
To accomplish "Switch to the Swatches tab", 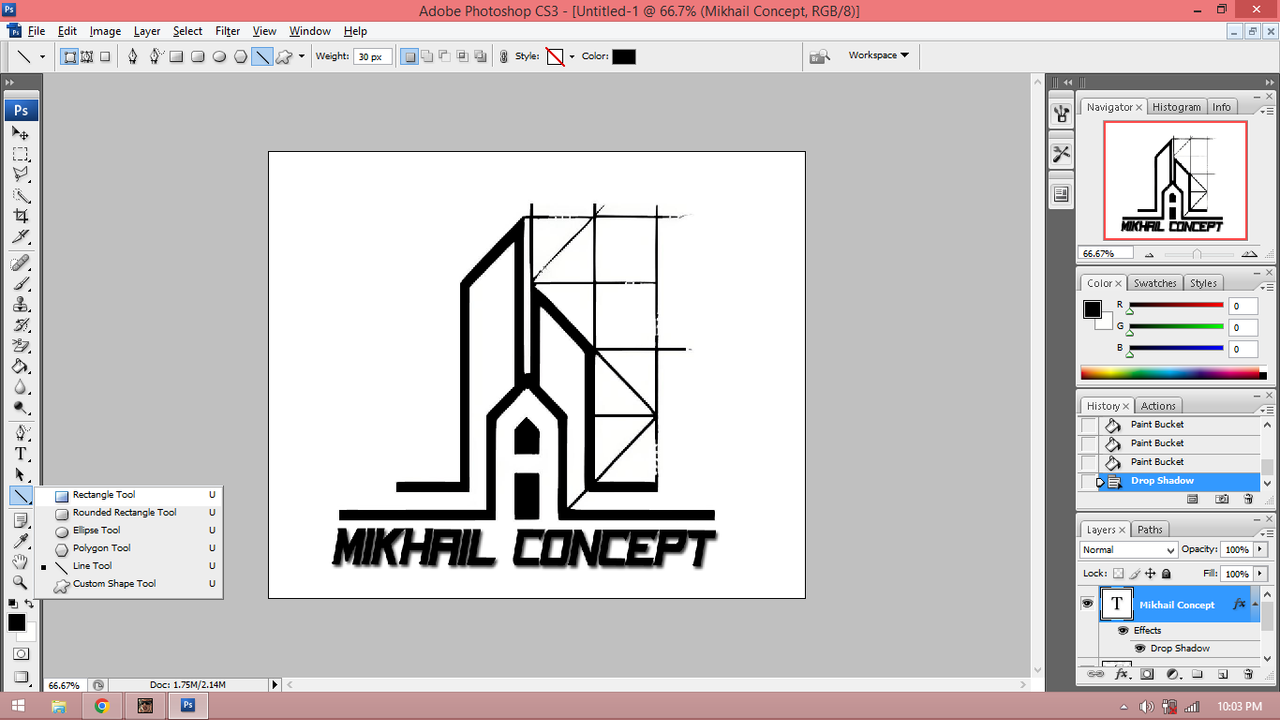I will pyautogui.click(x=1155, y=283).
